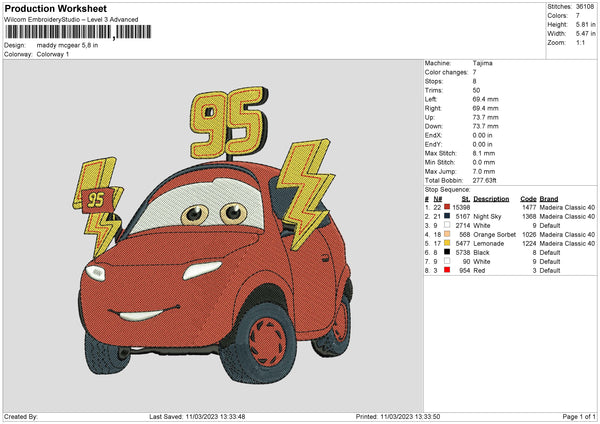Click the Width value '5.47 in'
Image resolution: width=600 pixels, height=424 pixels.
click(x=585, y=34)
